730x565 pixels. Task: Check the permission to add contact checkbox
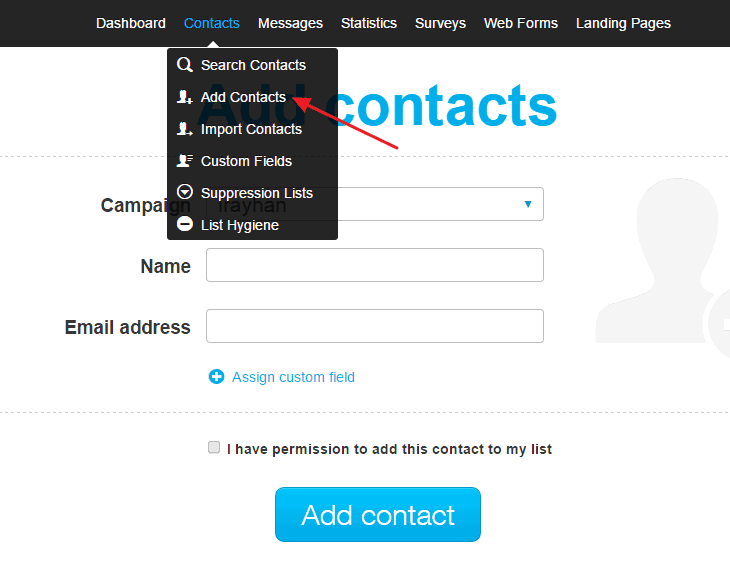tap(214, 448)
